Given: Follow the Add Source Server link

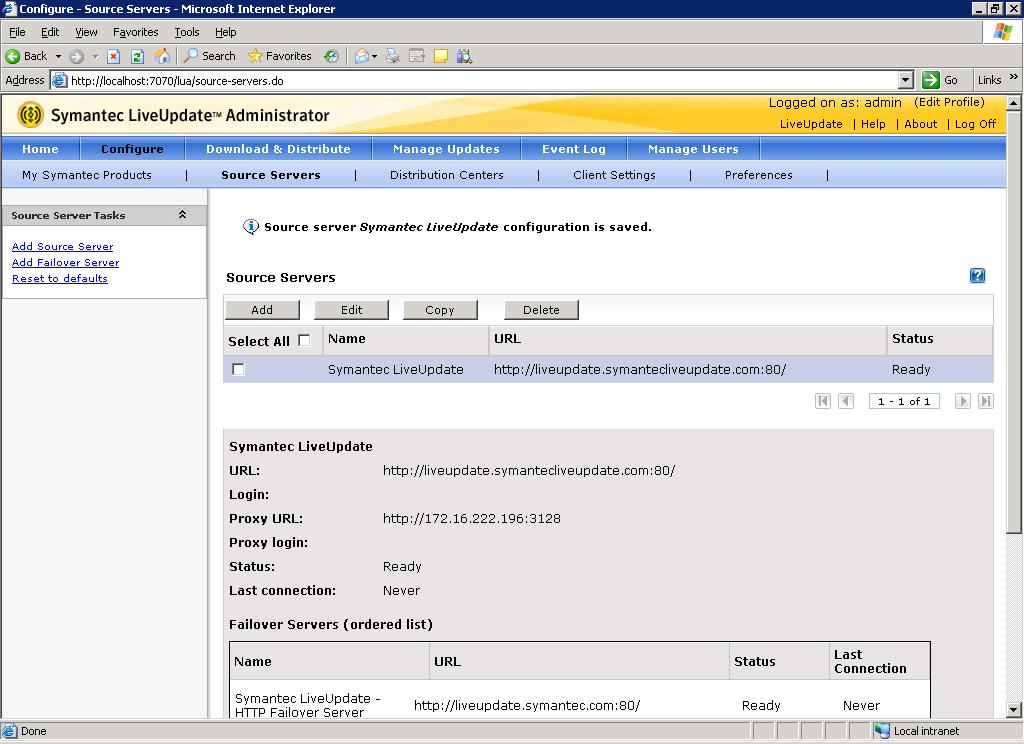Looking at the screenshot, I should [63, 246].
